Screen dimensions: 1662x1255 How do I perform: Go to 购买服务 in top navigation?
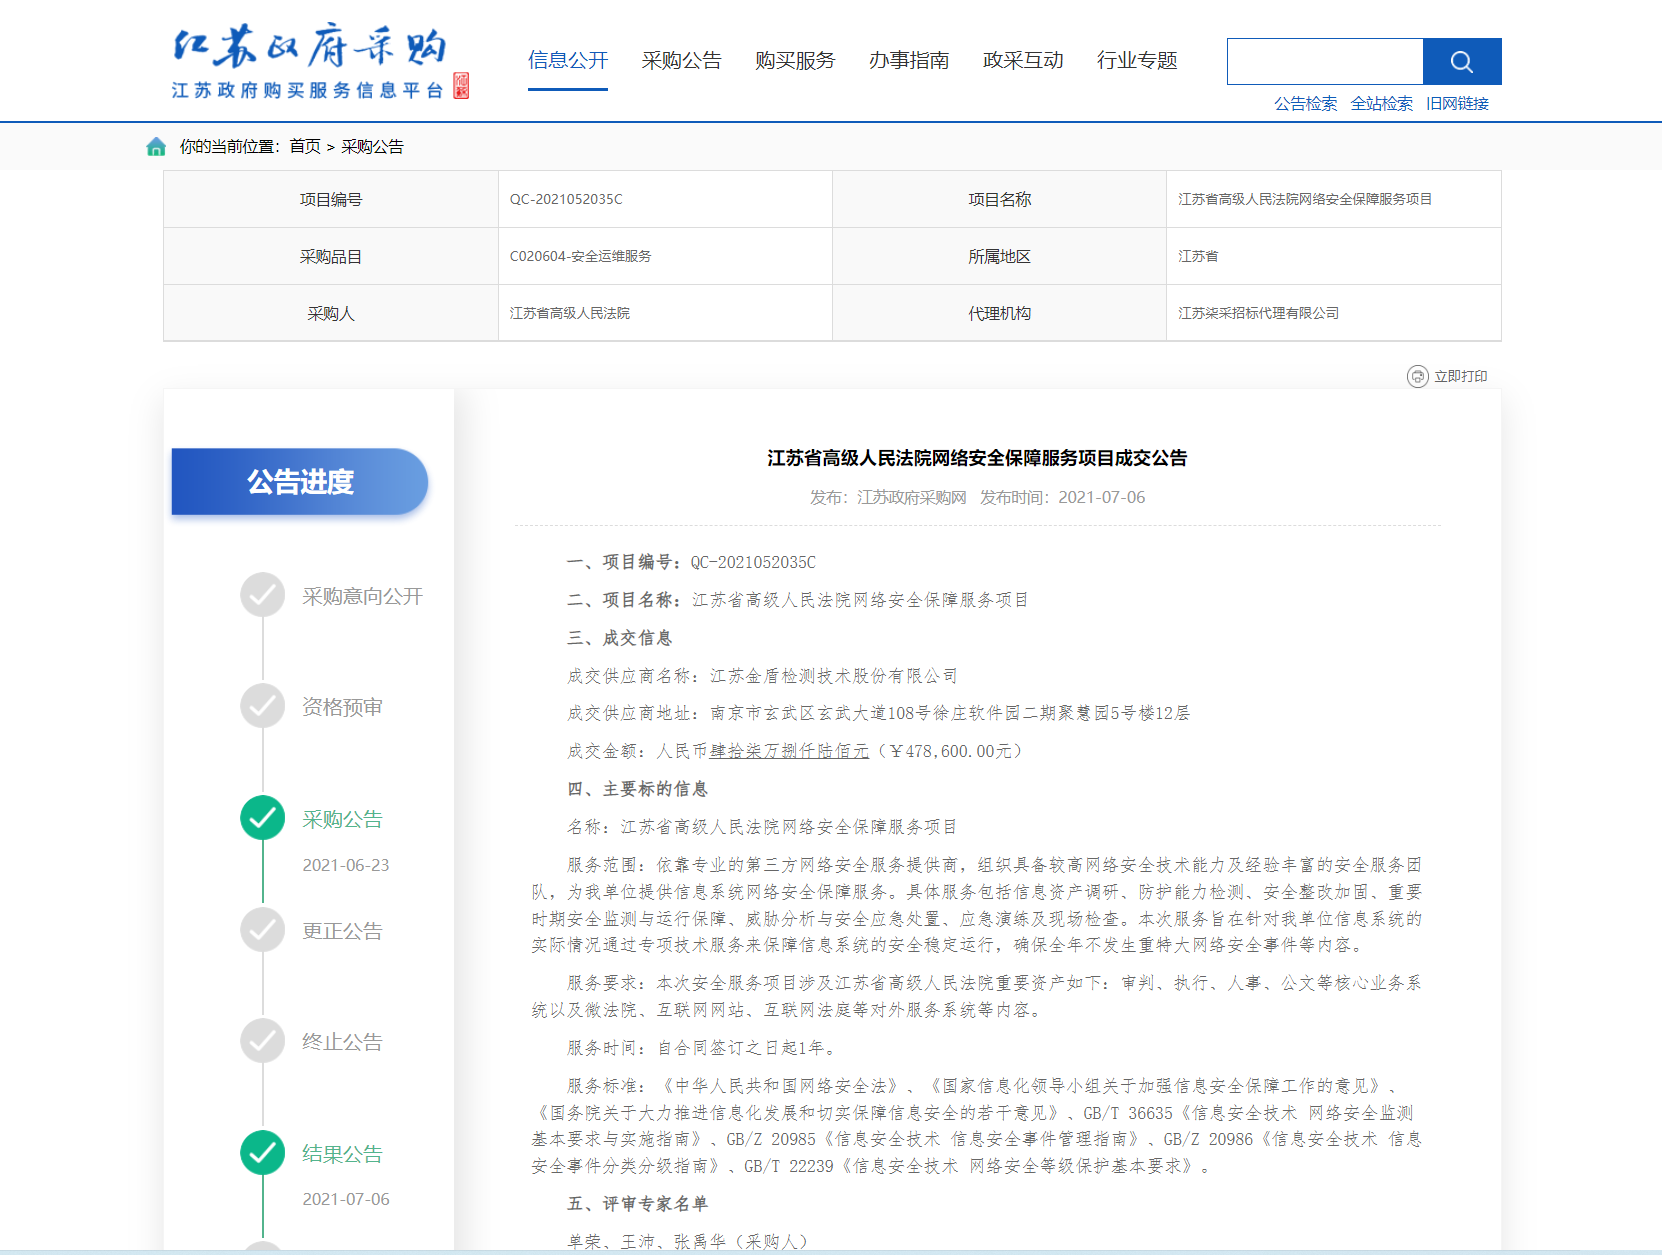[795, 61]
